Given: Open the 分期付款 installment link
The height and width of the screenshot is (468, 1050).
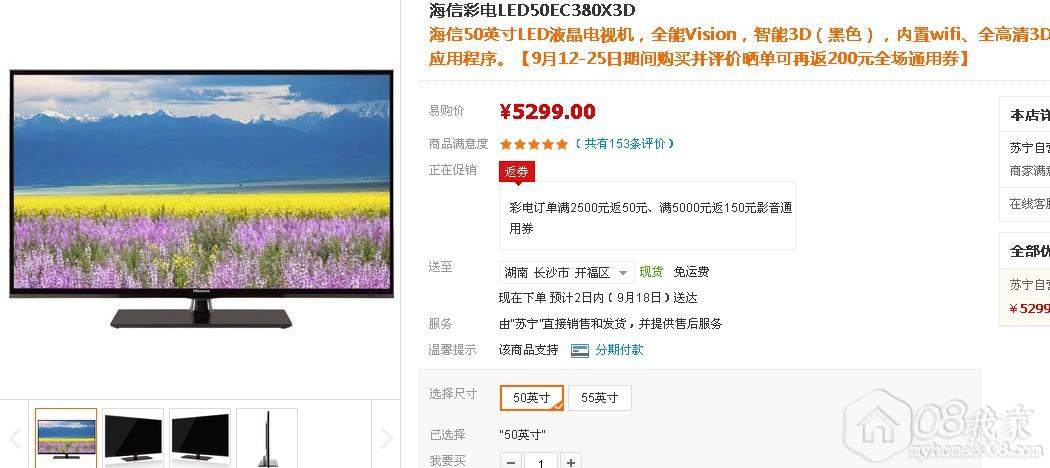Looking at the screenshot, I should click(619, 350).
